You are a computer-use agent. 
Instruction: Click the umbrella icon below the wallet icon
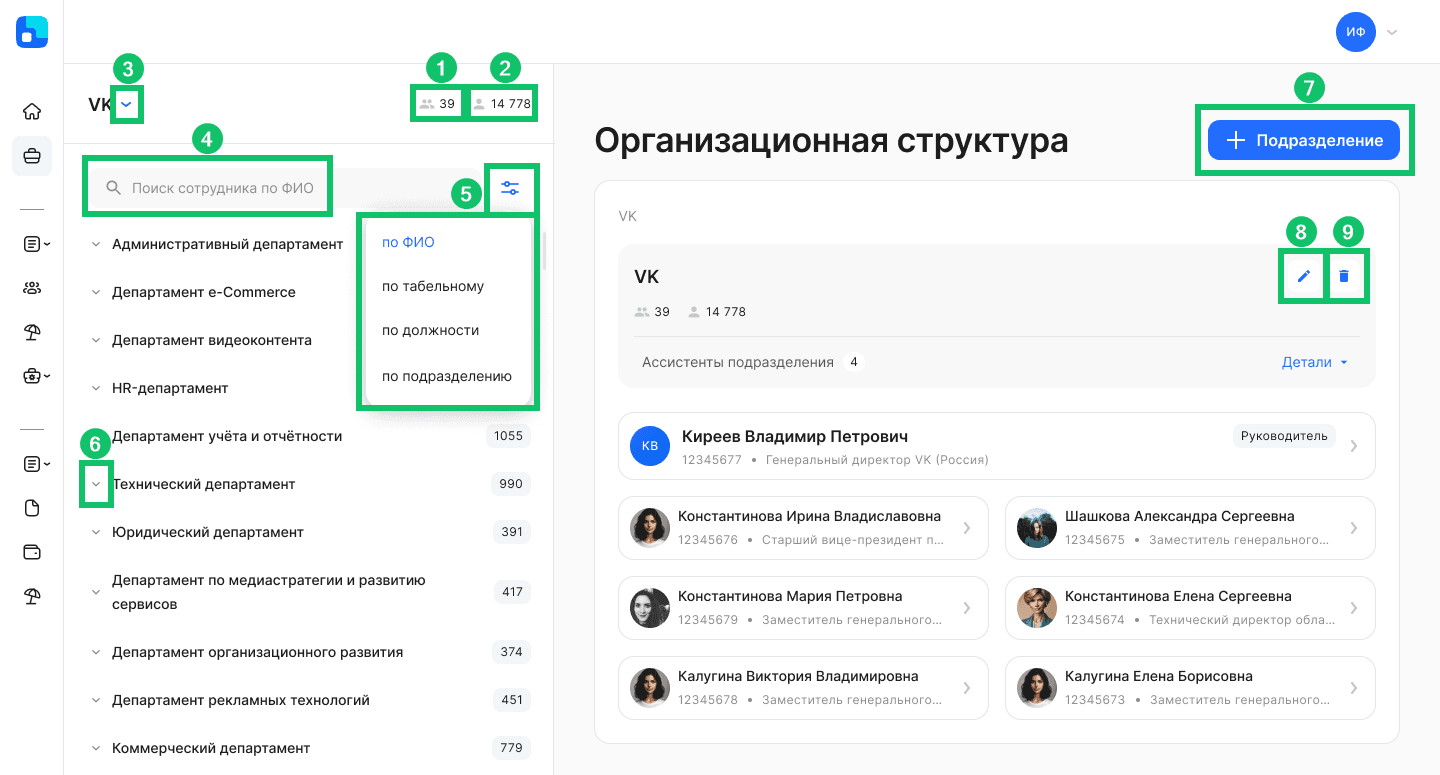pos(32,597)
